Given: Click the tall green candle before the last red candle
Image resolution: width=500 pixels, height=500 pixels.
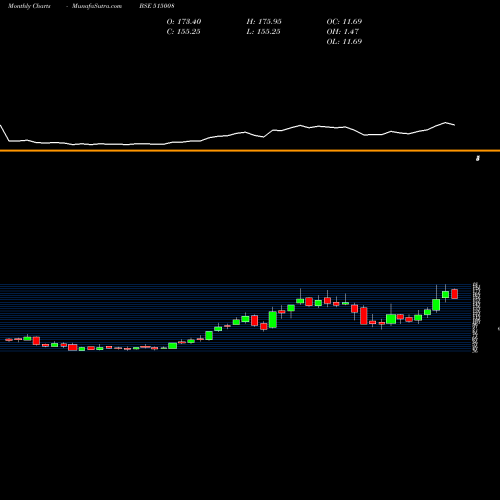Looking at the screenshot, I should 436,305.
